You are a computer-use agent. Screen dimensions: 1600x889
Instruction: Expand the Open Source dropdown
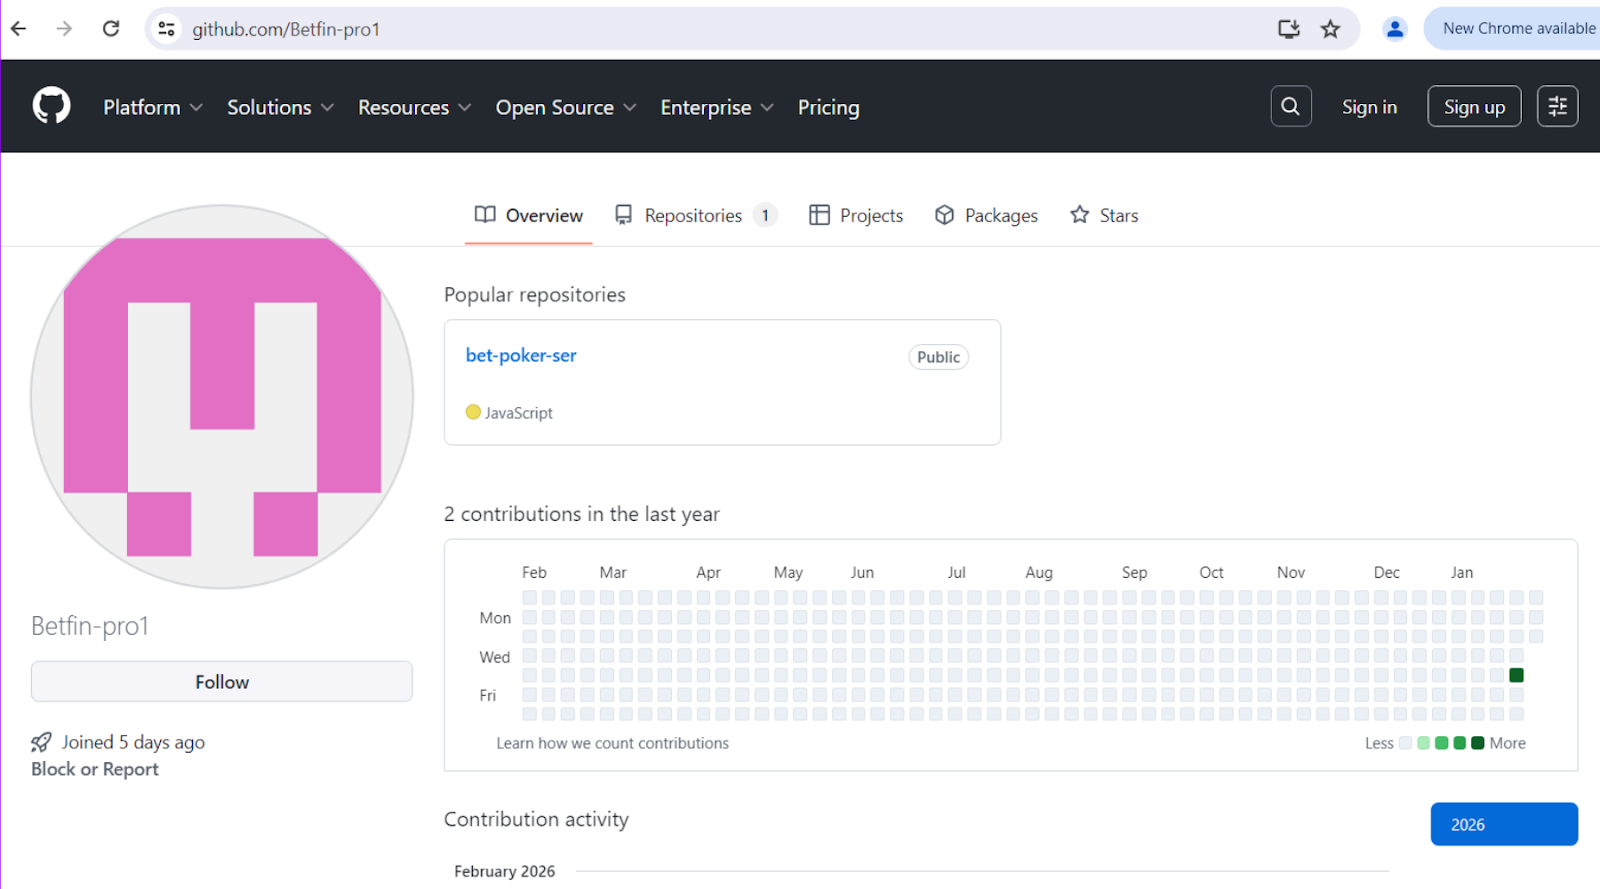[566, 107]
